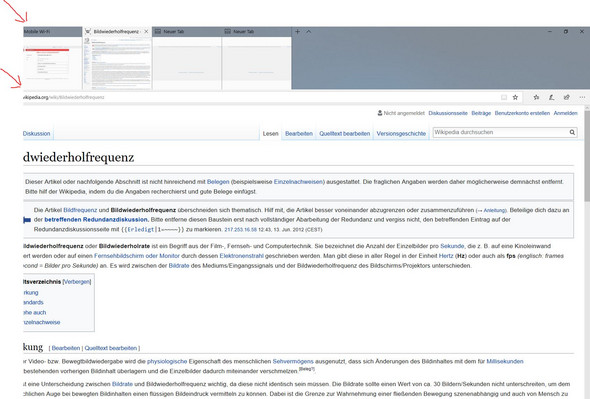Open the Diskussion page tab
This screenshot has width=590, height=399.
point(36,134)
